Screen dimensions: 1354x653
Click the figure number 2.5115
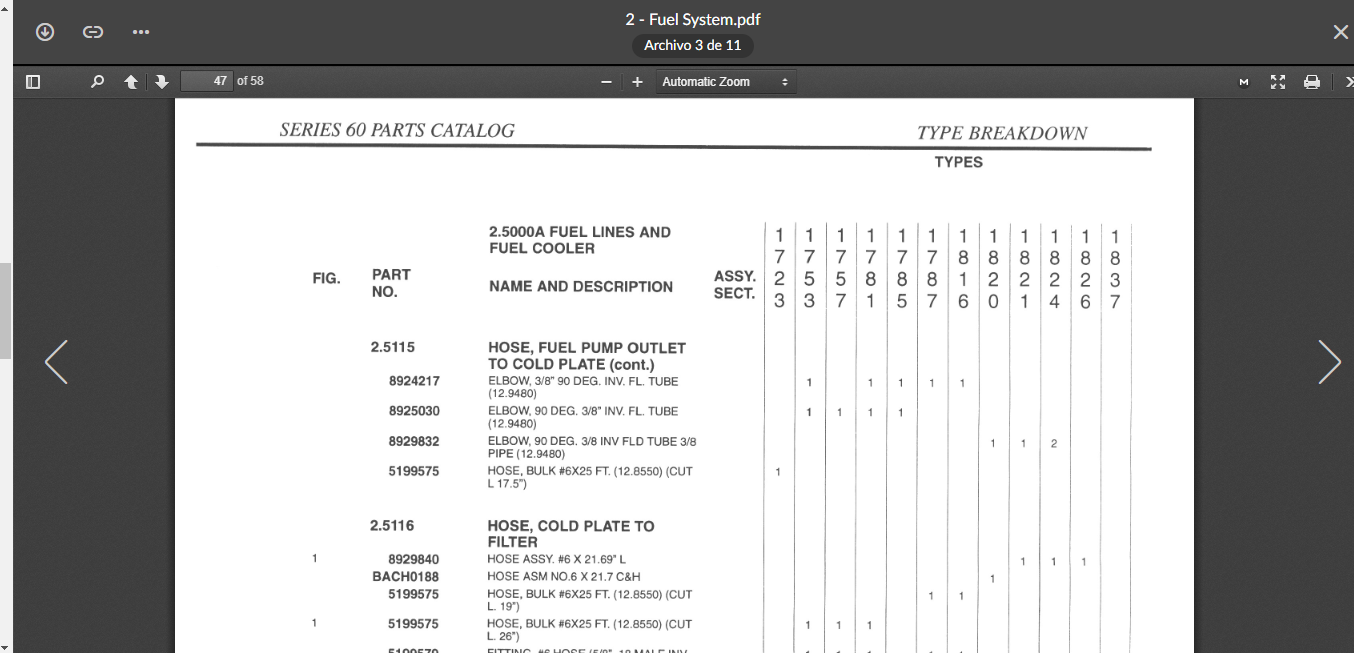392,348
